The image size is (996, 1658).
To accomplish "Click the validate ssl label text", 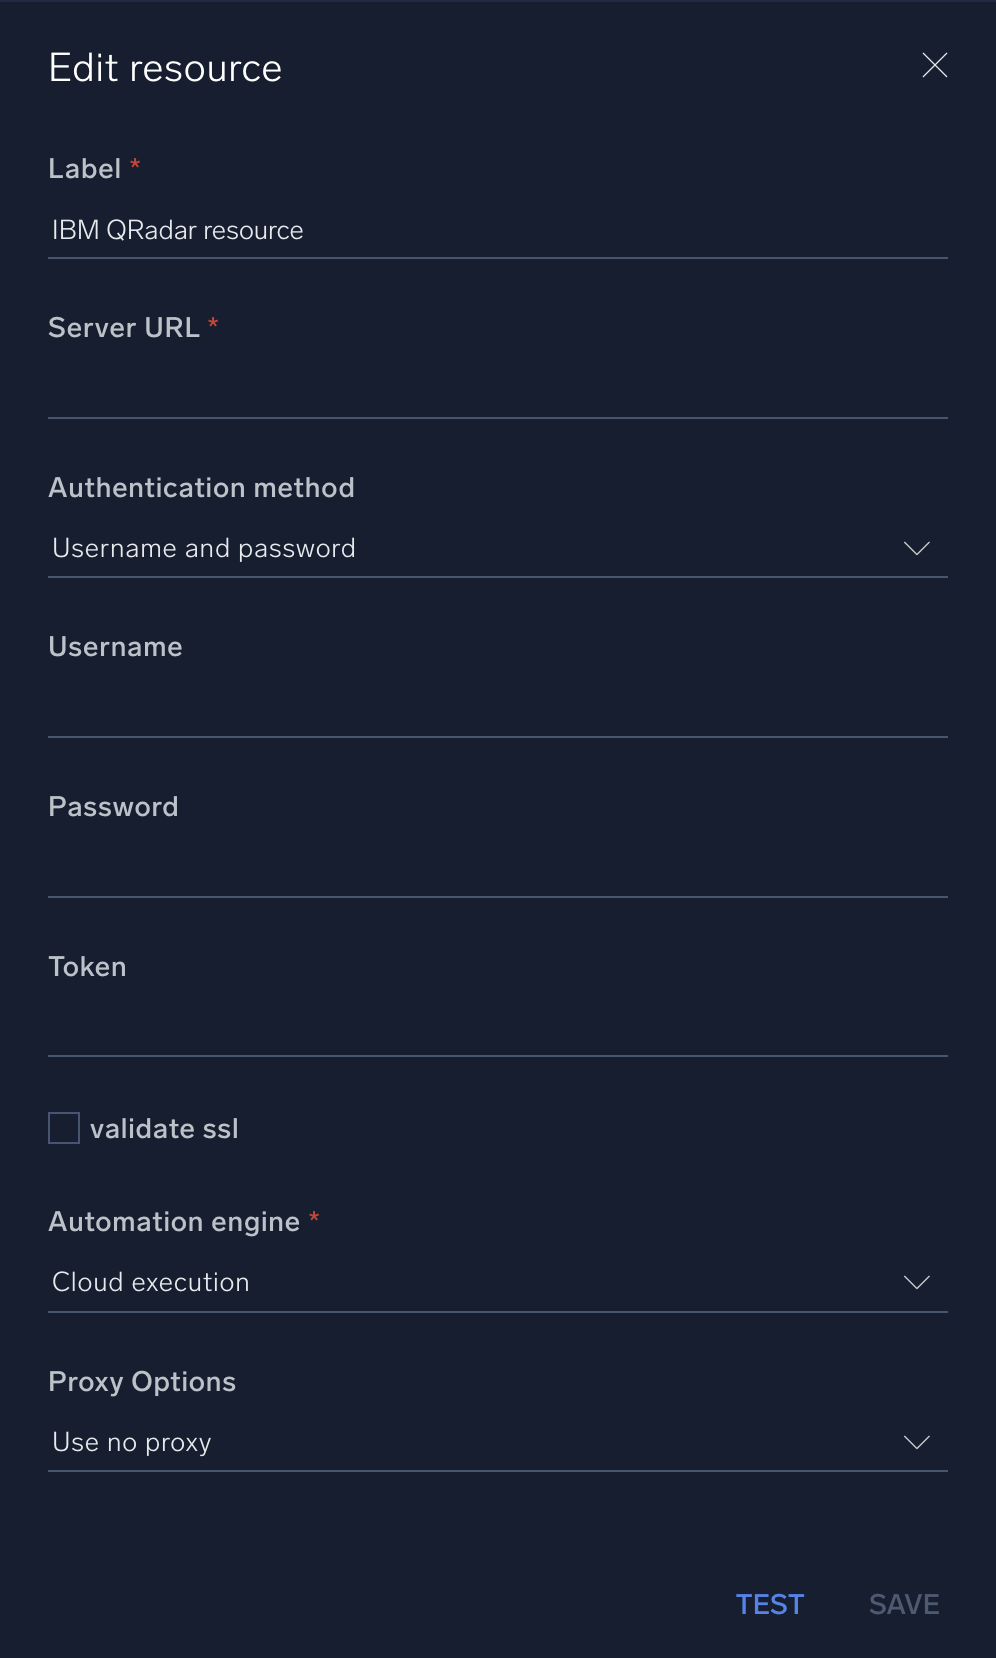I will (164, 1129).
